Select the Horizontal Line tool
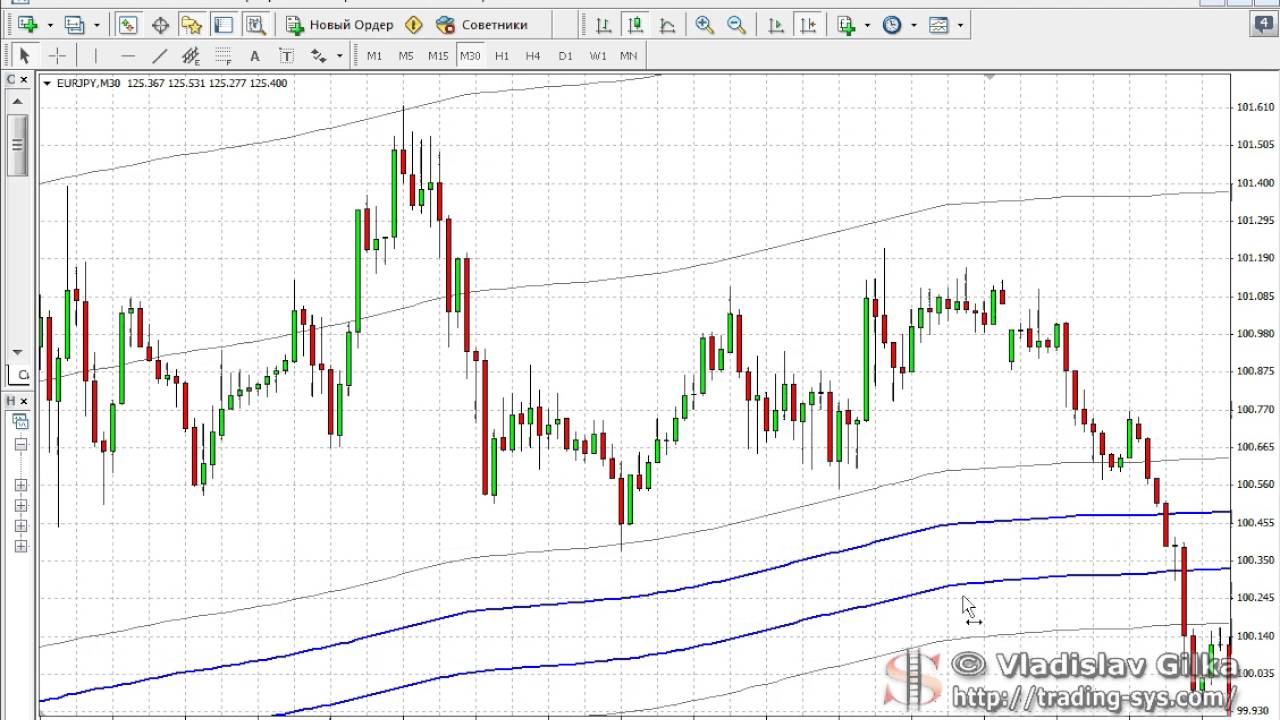This screenshot has height=720, width=1280. click(127, 56)
